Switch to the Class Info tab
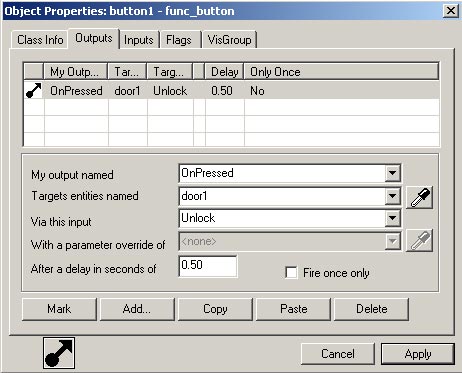 tap(40, 40)
